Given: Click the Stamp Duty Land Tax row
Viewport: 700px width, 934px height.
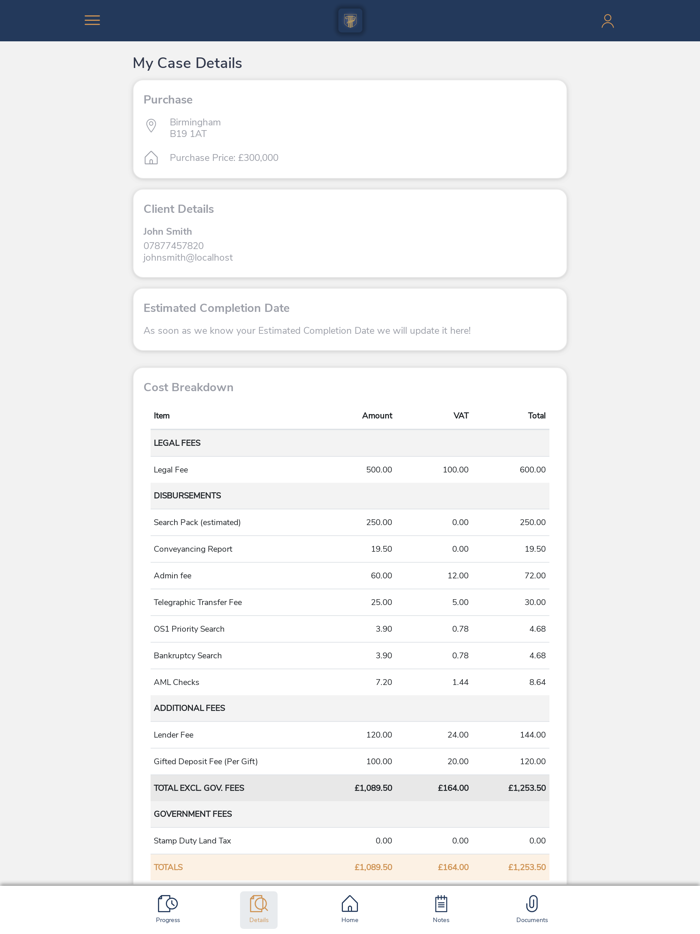Looking at the screenshot, I should [349, 841].
